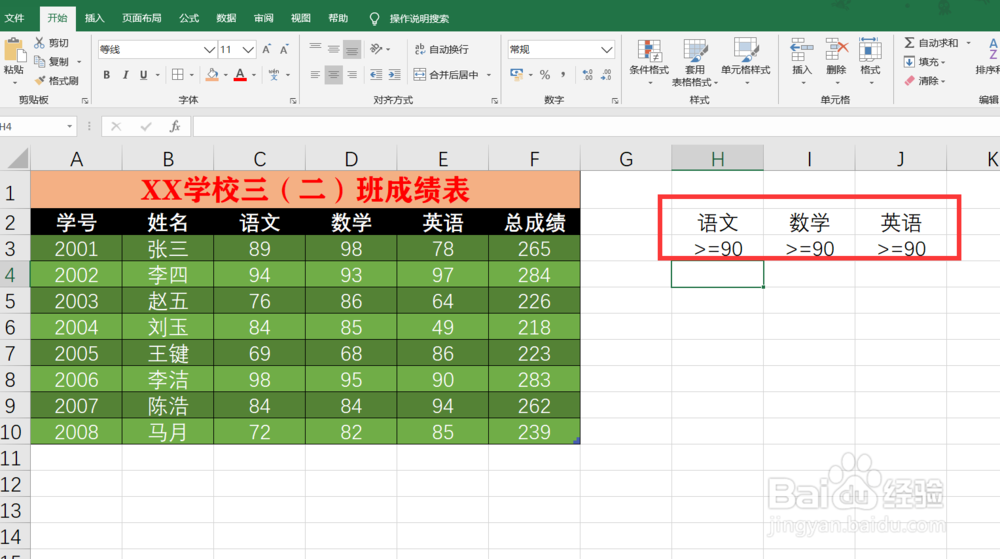This screenshot has height=559, width=1000.
Task: Open Font group dialog launcher
Action: (x=293, y=101)
